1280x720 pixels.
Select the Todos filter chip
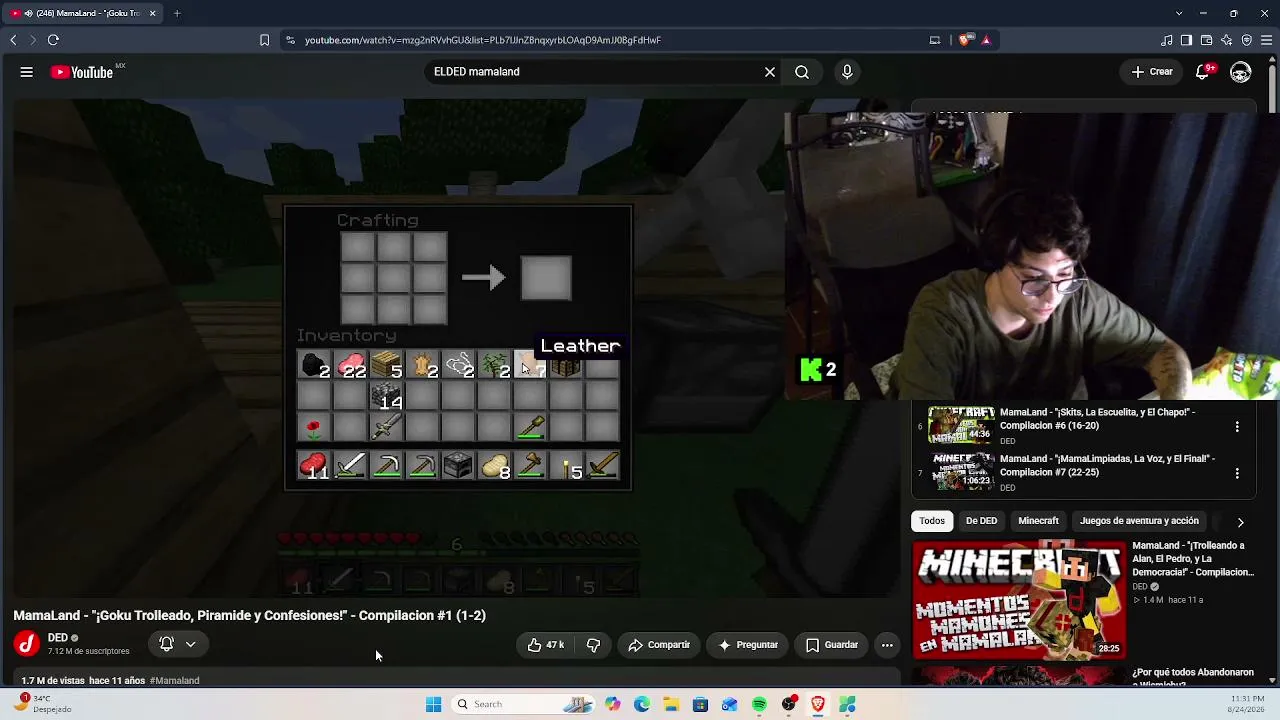pos(932,521)
